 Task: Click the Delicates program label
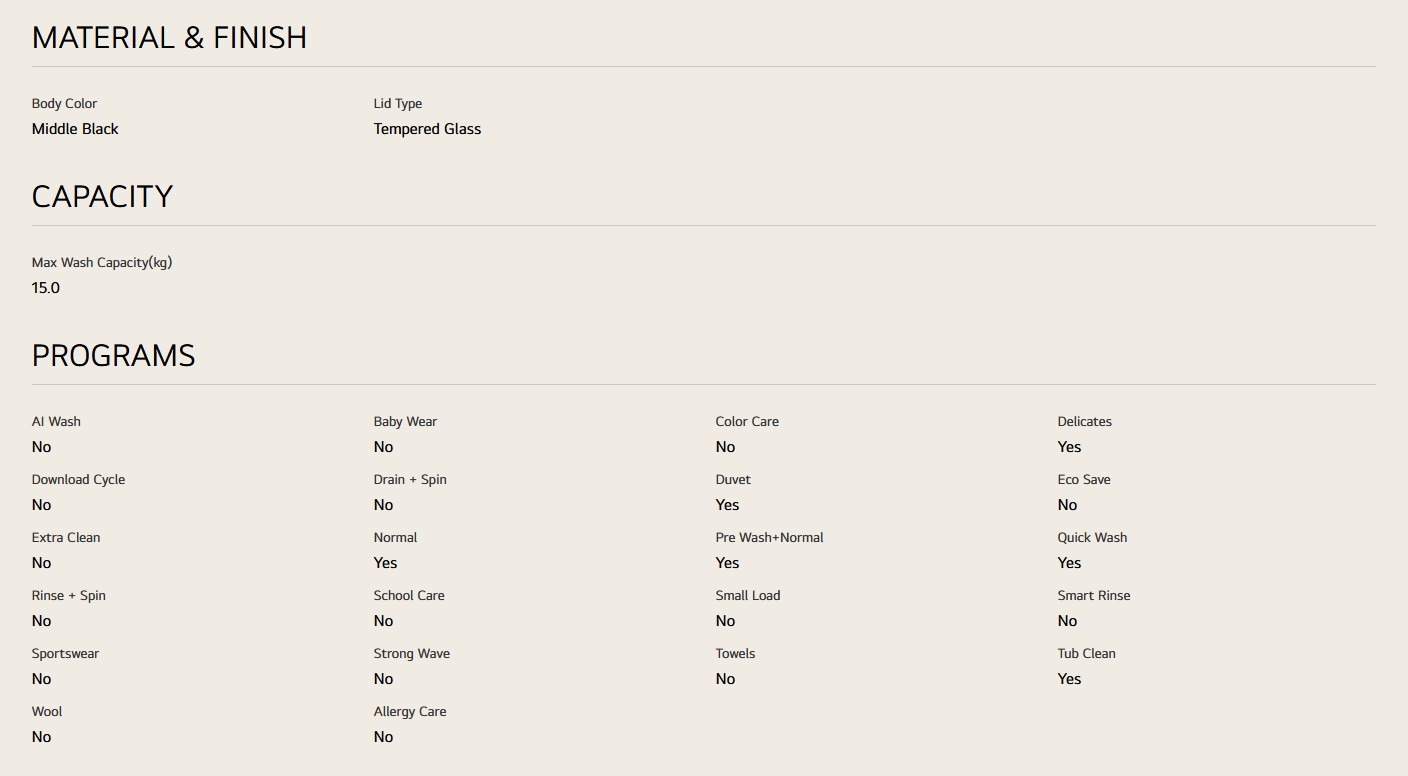tap(1084, 422)
